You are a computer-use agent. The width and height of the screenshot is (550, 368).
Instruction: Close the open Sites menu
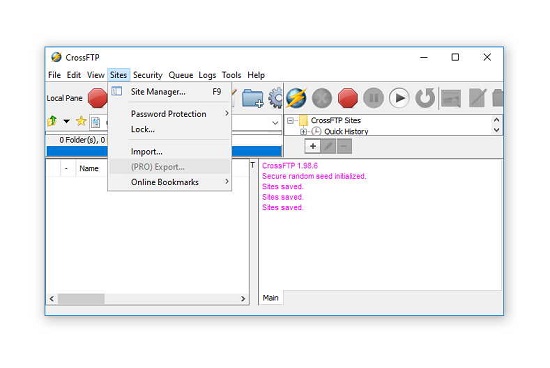pos(119,75)
